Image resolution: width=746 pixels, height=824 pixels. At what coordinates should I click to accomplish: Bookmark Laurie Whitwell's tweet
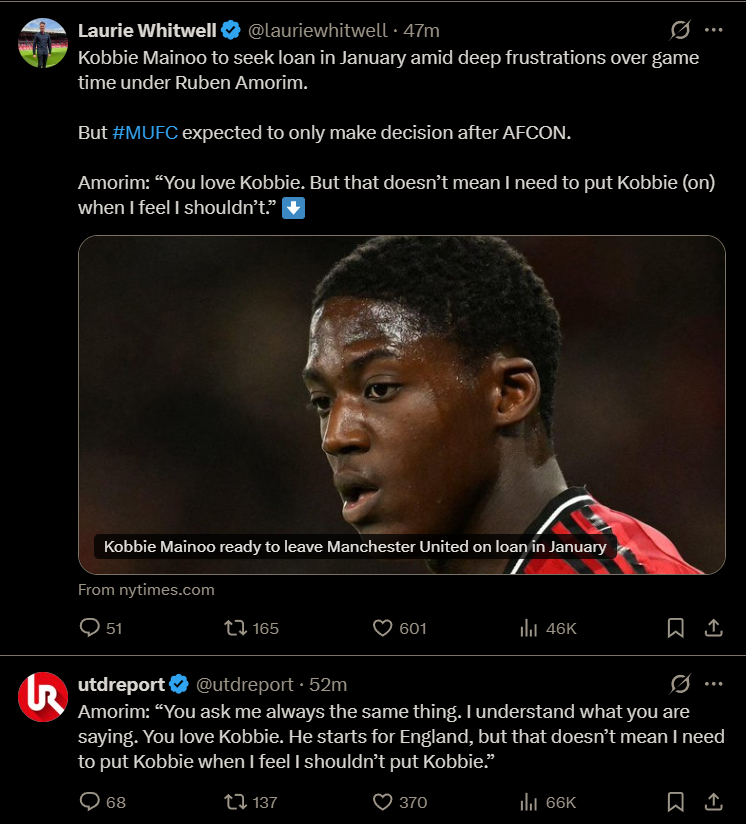(x=676, y=628)
